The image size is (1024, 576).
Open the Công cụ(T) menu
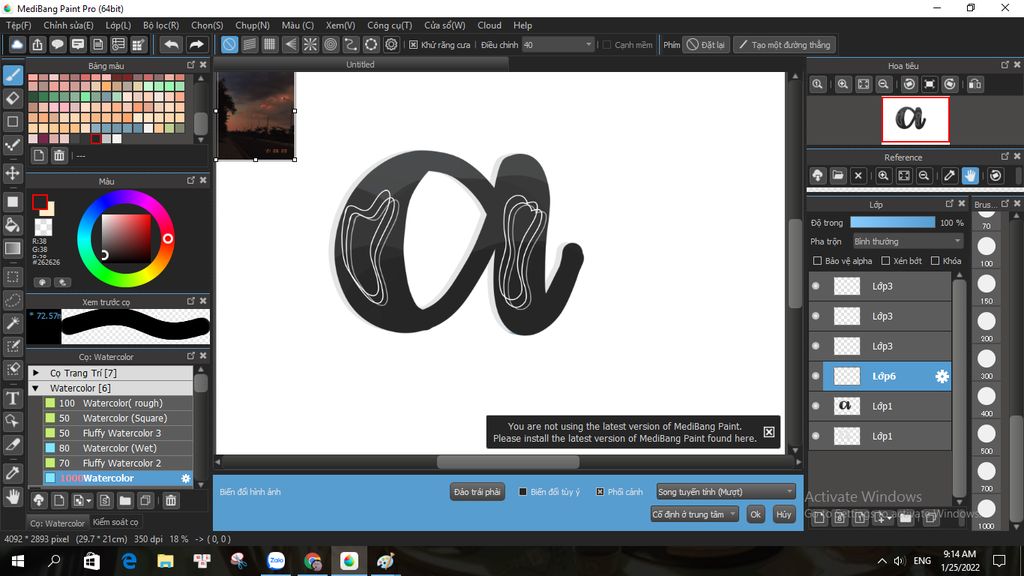click(x=389, y=25)
